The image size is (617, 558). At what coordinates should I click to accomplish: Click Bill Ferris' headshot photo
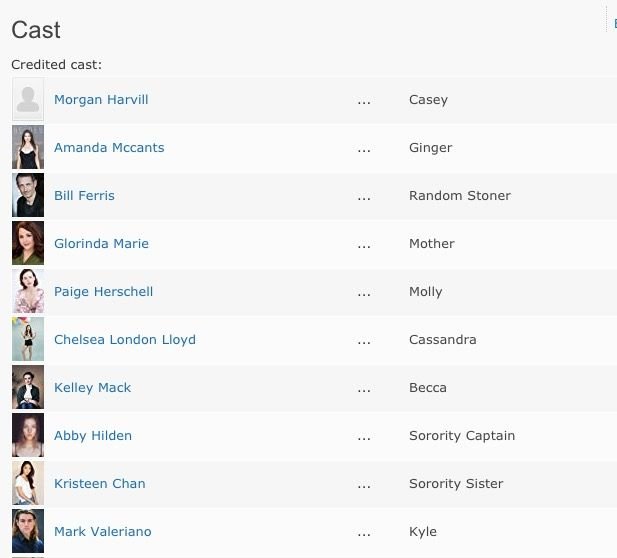(x=28, y=196)
